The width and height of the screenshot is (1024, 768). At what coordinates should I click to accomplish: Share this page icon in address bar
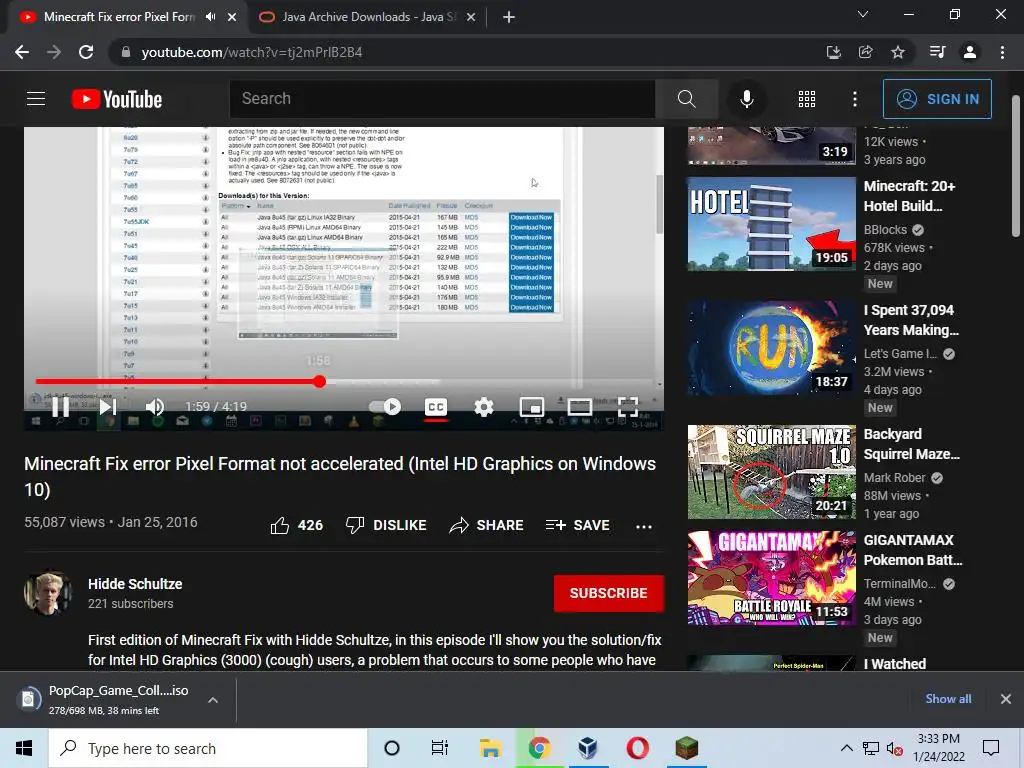[x=865, y=52]
